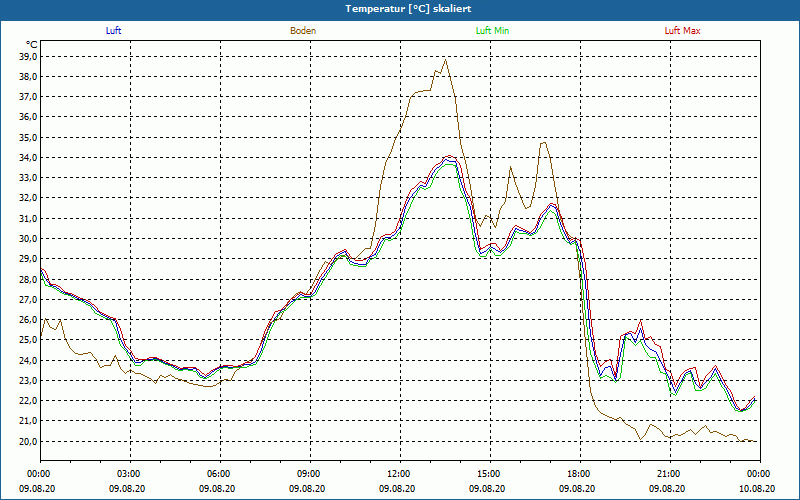This screenshot has height=500, width=800.
Task: Click the 15:00 time axis label
Action: point(488,474)
